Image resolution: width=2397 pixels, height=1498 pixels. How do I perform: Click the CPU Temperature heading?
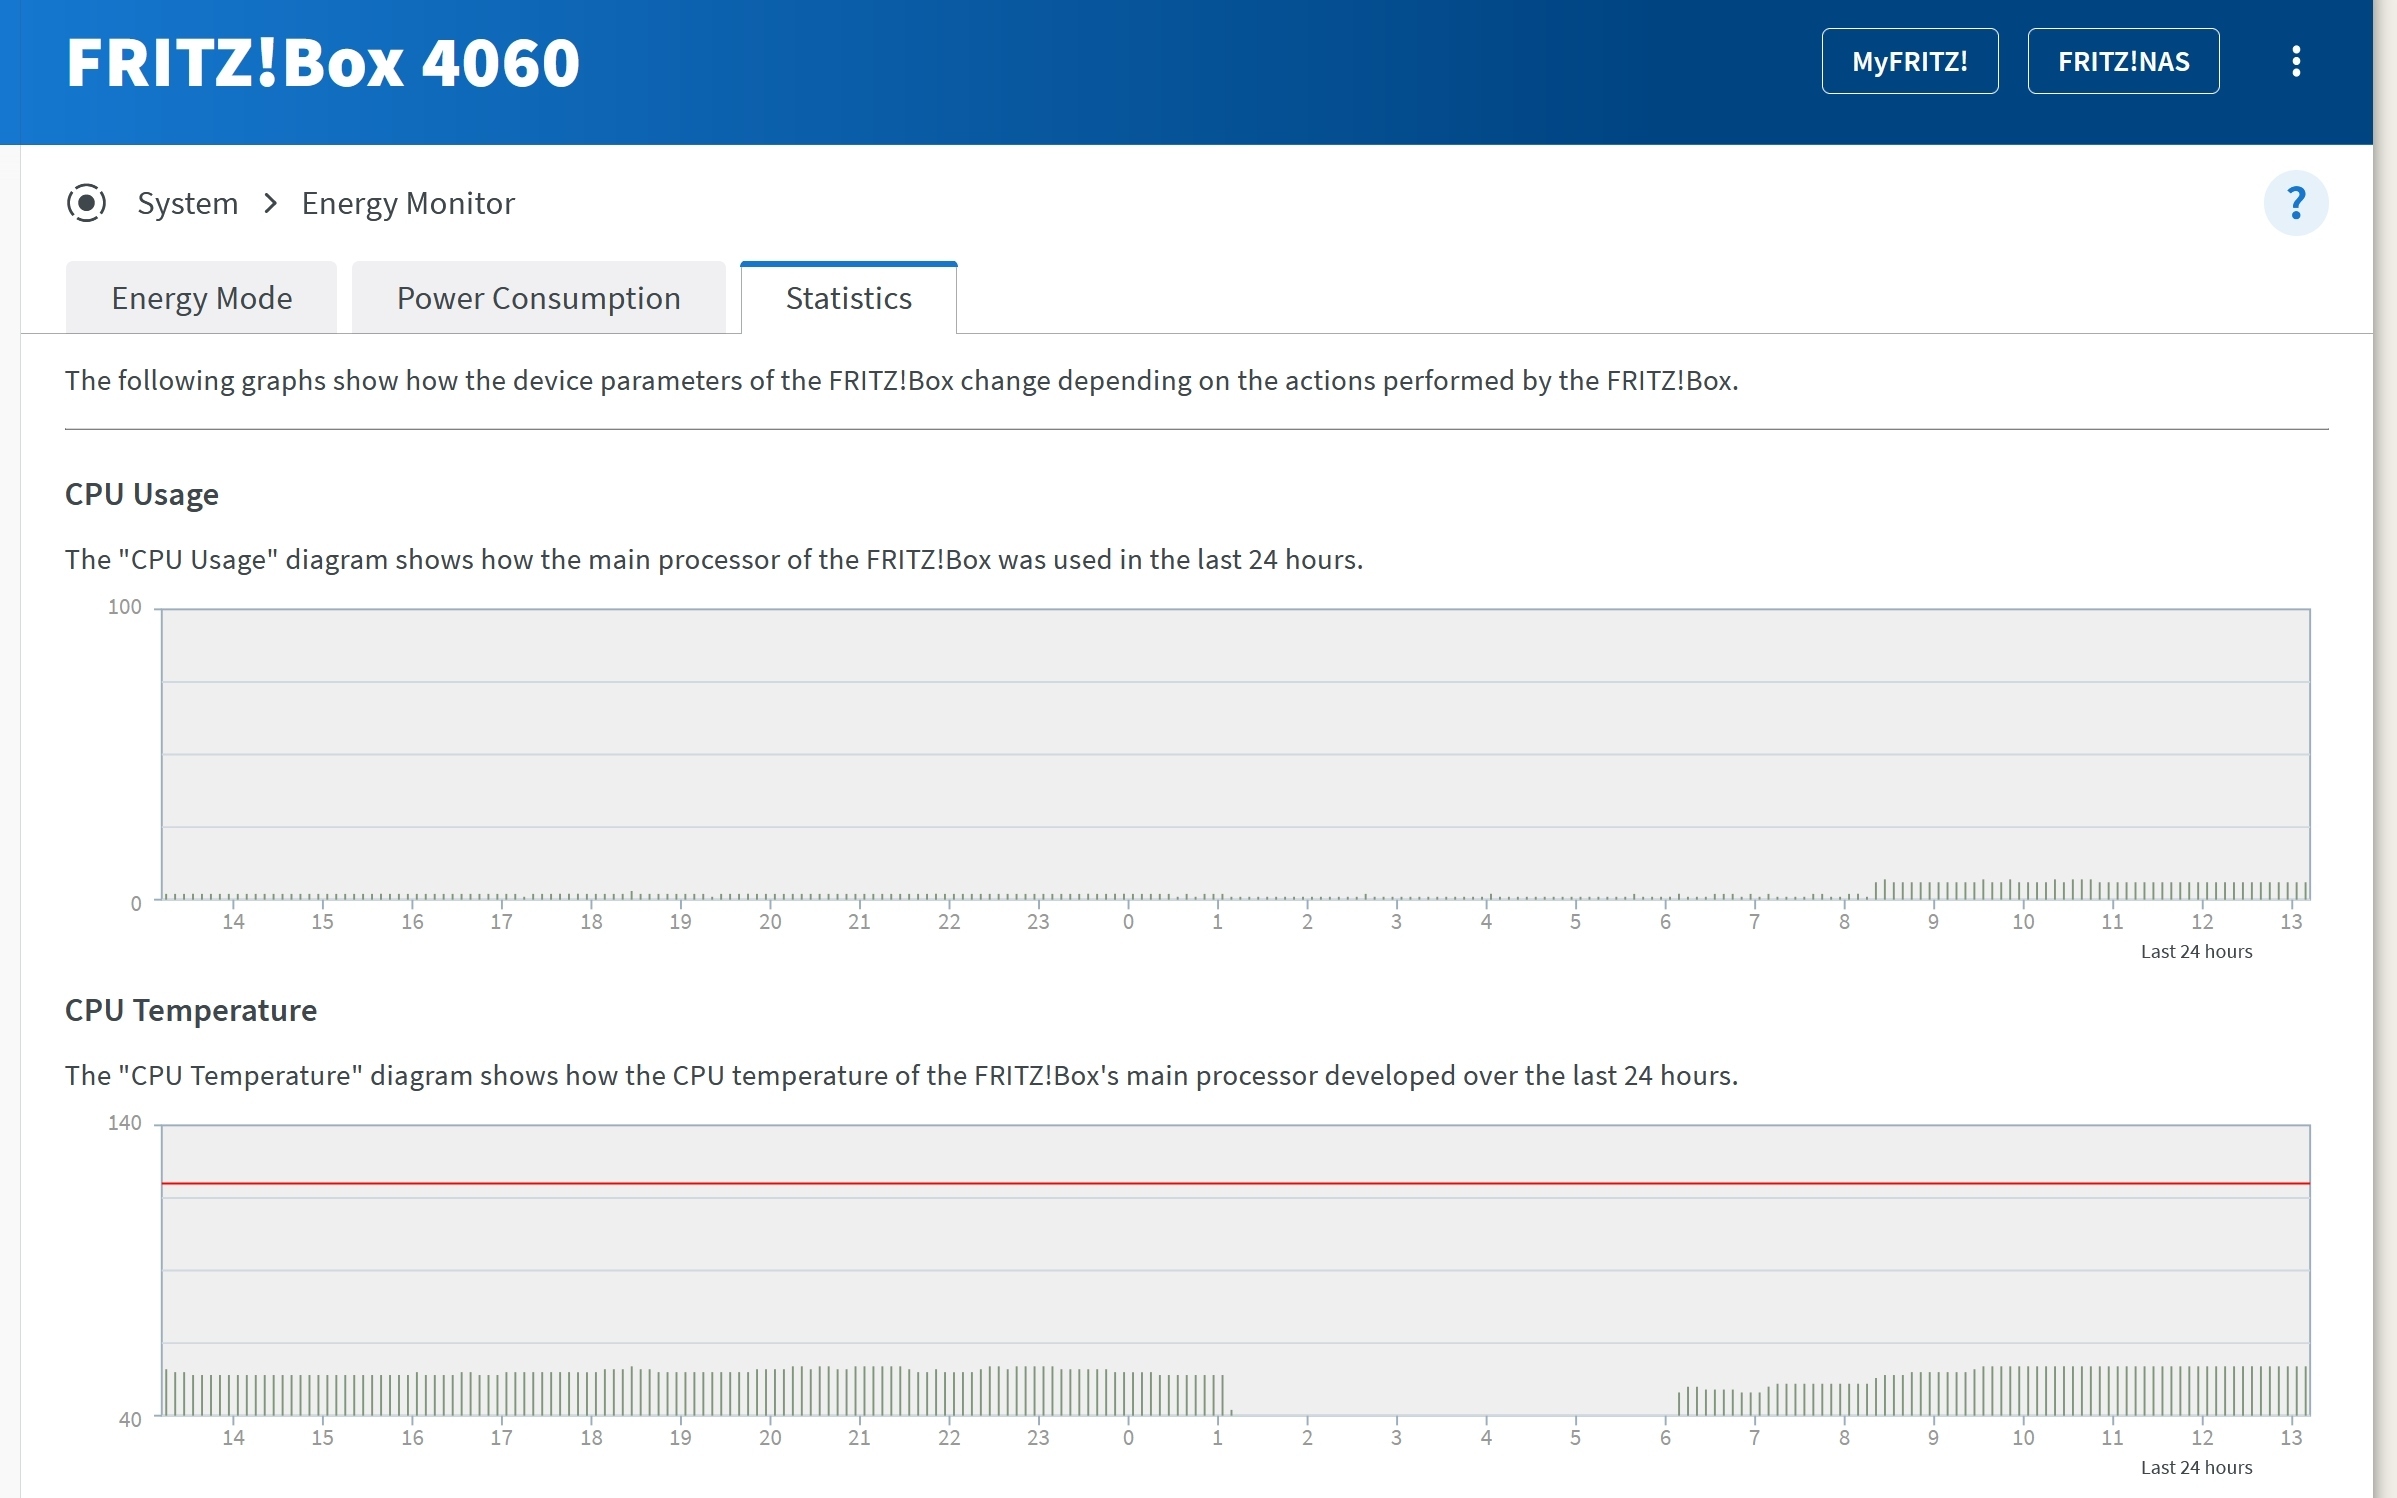point(191,1010)
